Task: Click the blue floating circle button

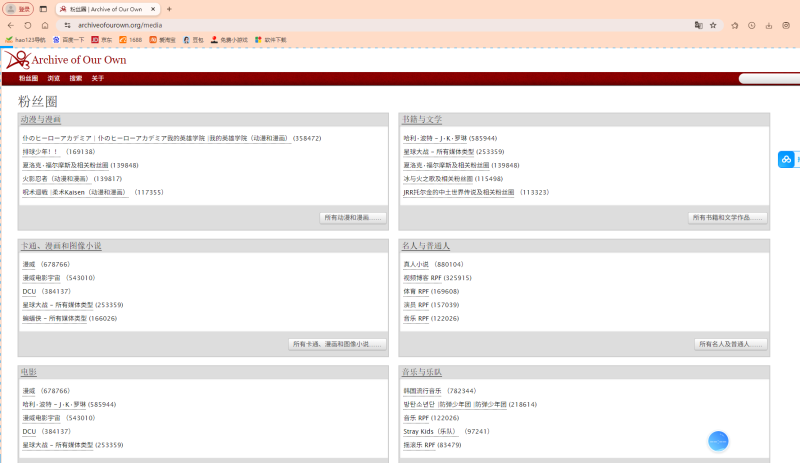Action: 718,441
